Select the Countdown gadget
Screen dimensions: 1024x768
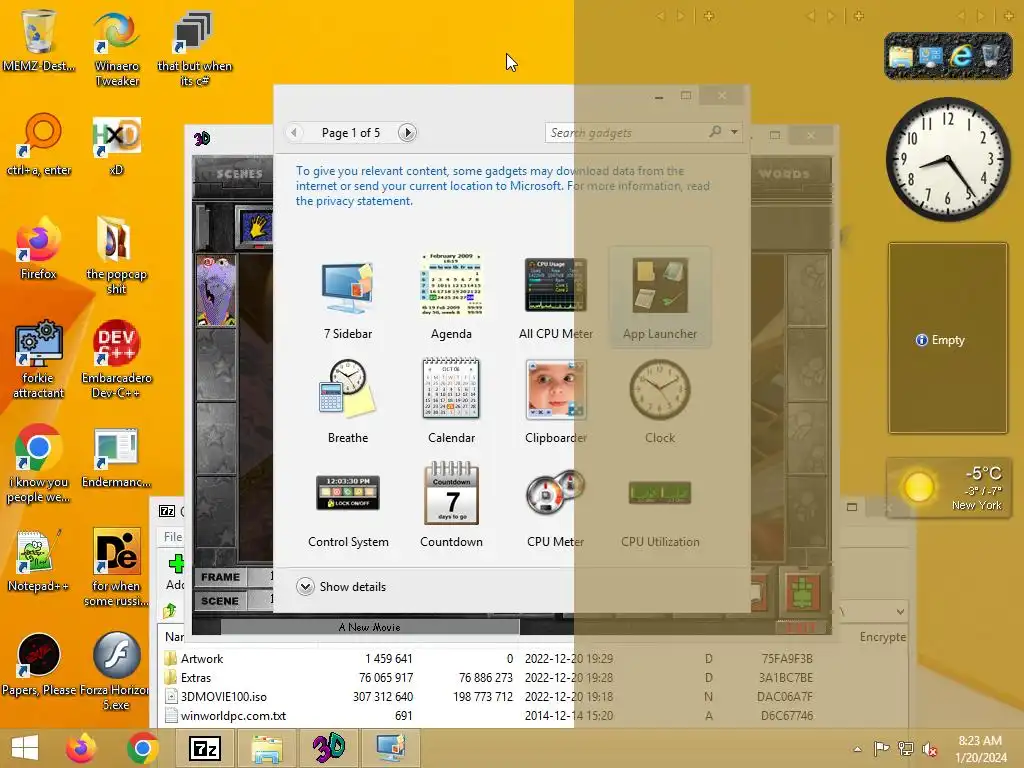point(451,505)
